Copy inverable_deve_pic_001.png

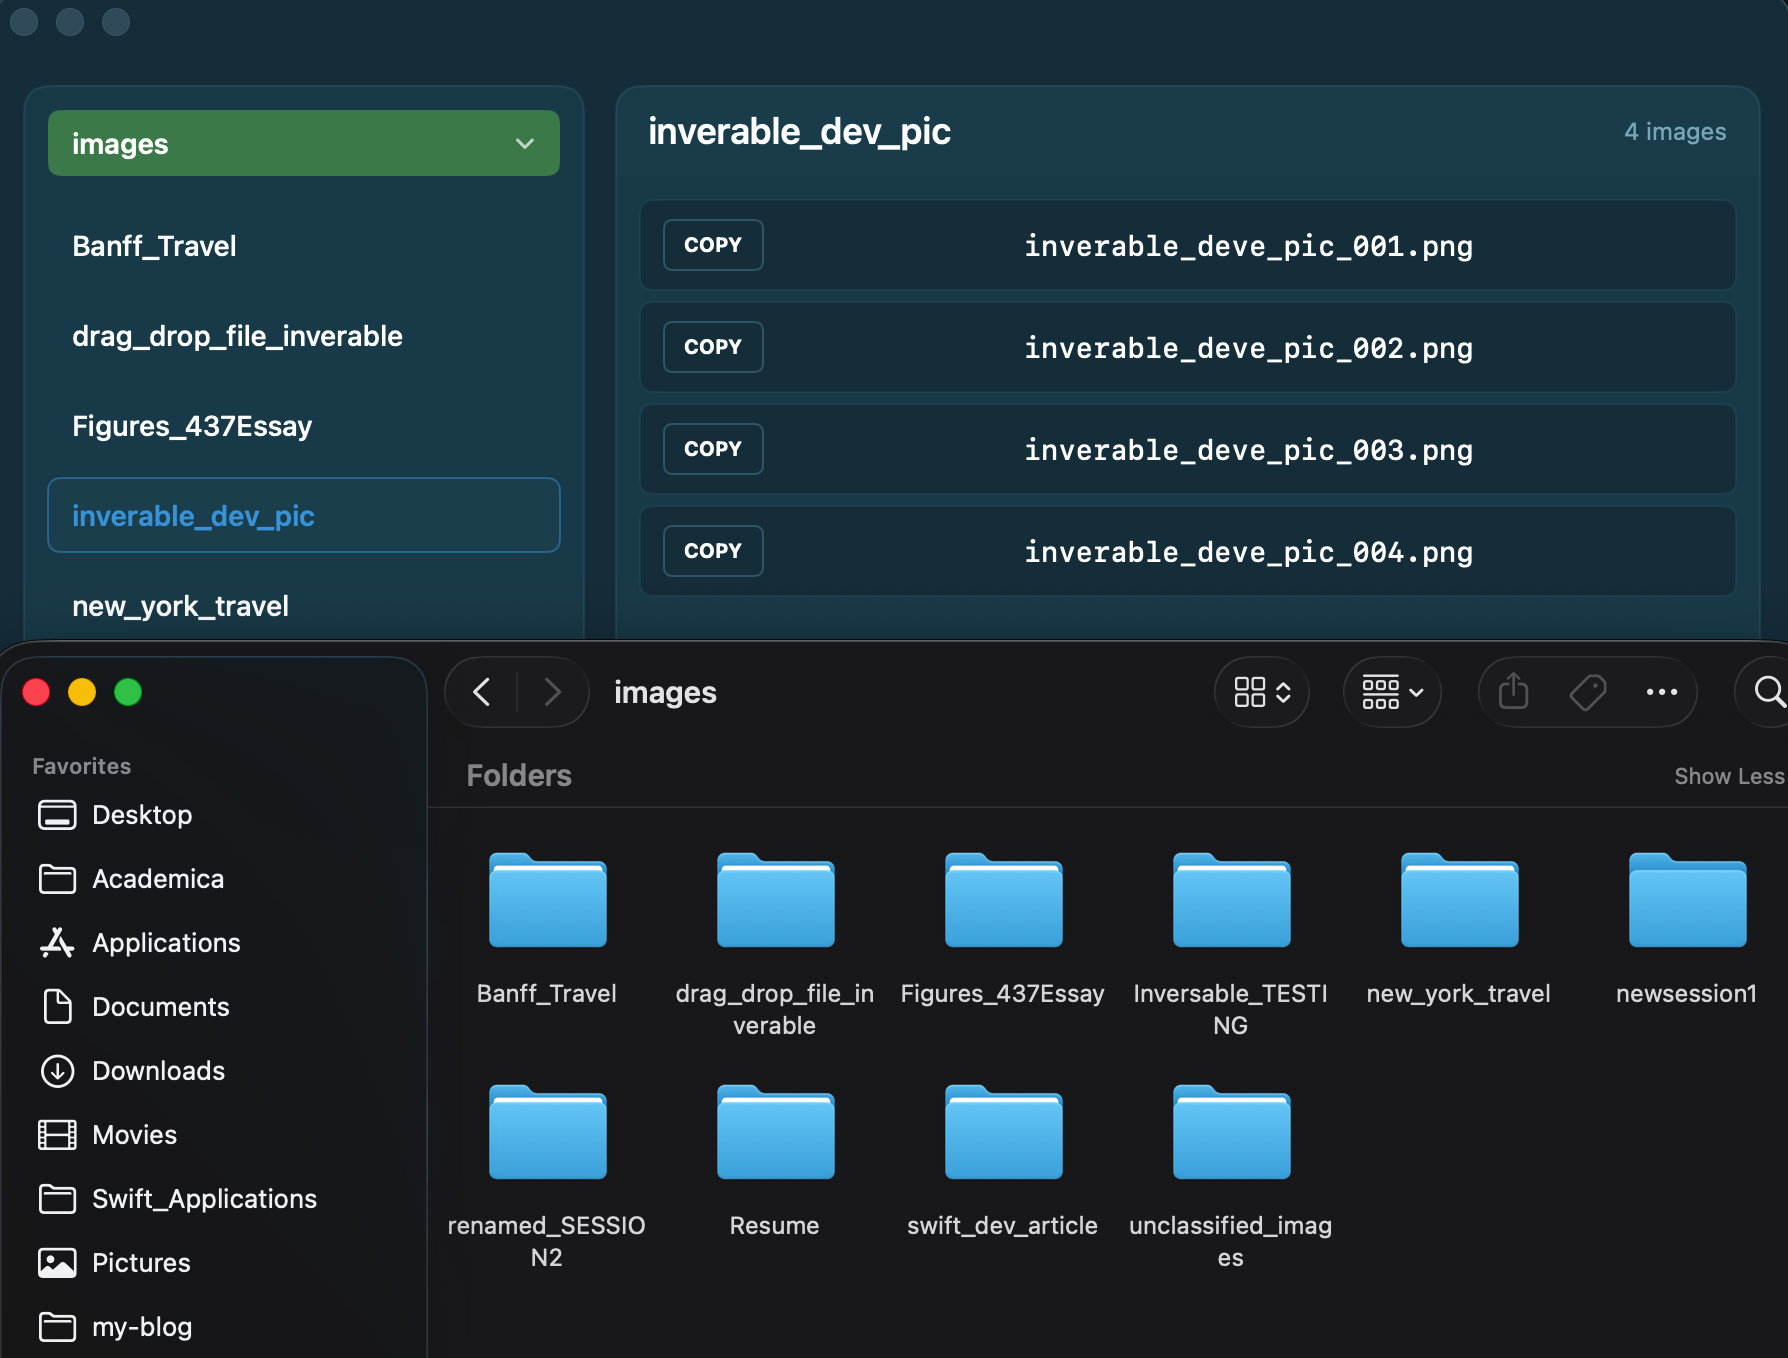coord(713,245)
